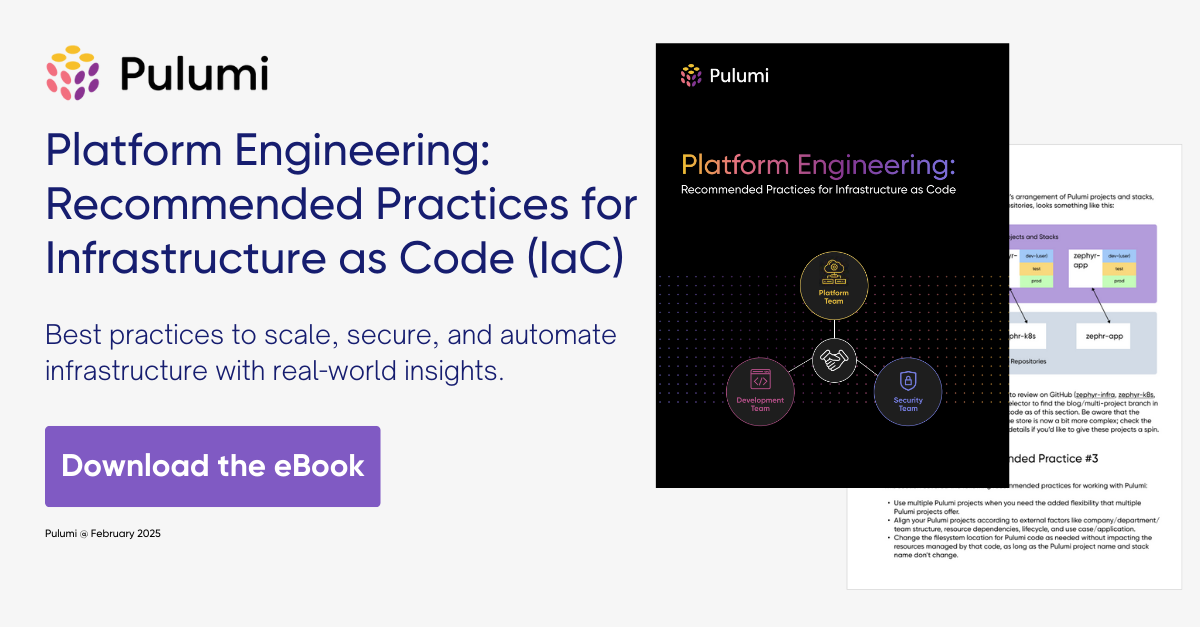1200x627 pixels.
Task: Select the Platform Team cloud icon circle
Action: [x=834, y=284]
